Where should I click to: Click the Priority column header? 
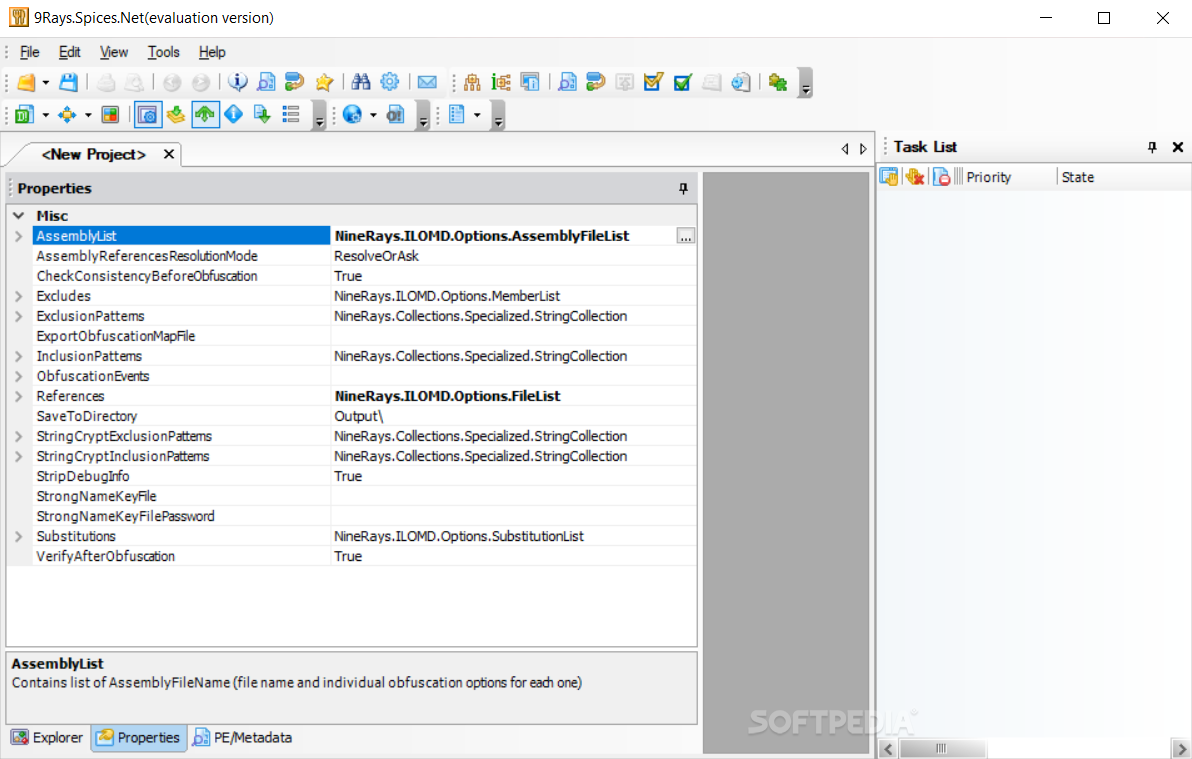(x=1010, y=176)
